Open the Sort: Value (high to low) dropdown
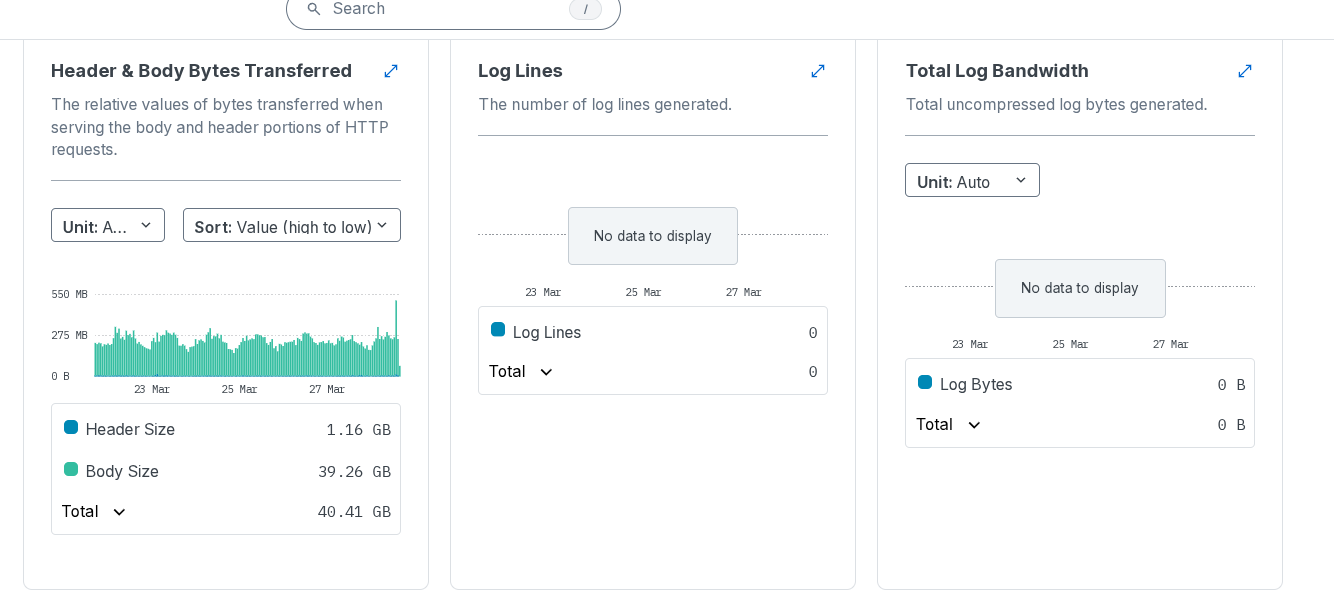The height and width of the screenshot is (599, 1334). (291, 226)
